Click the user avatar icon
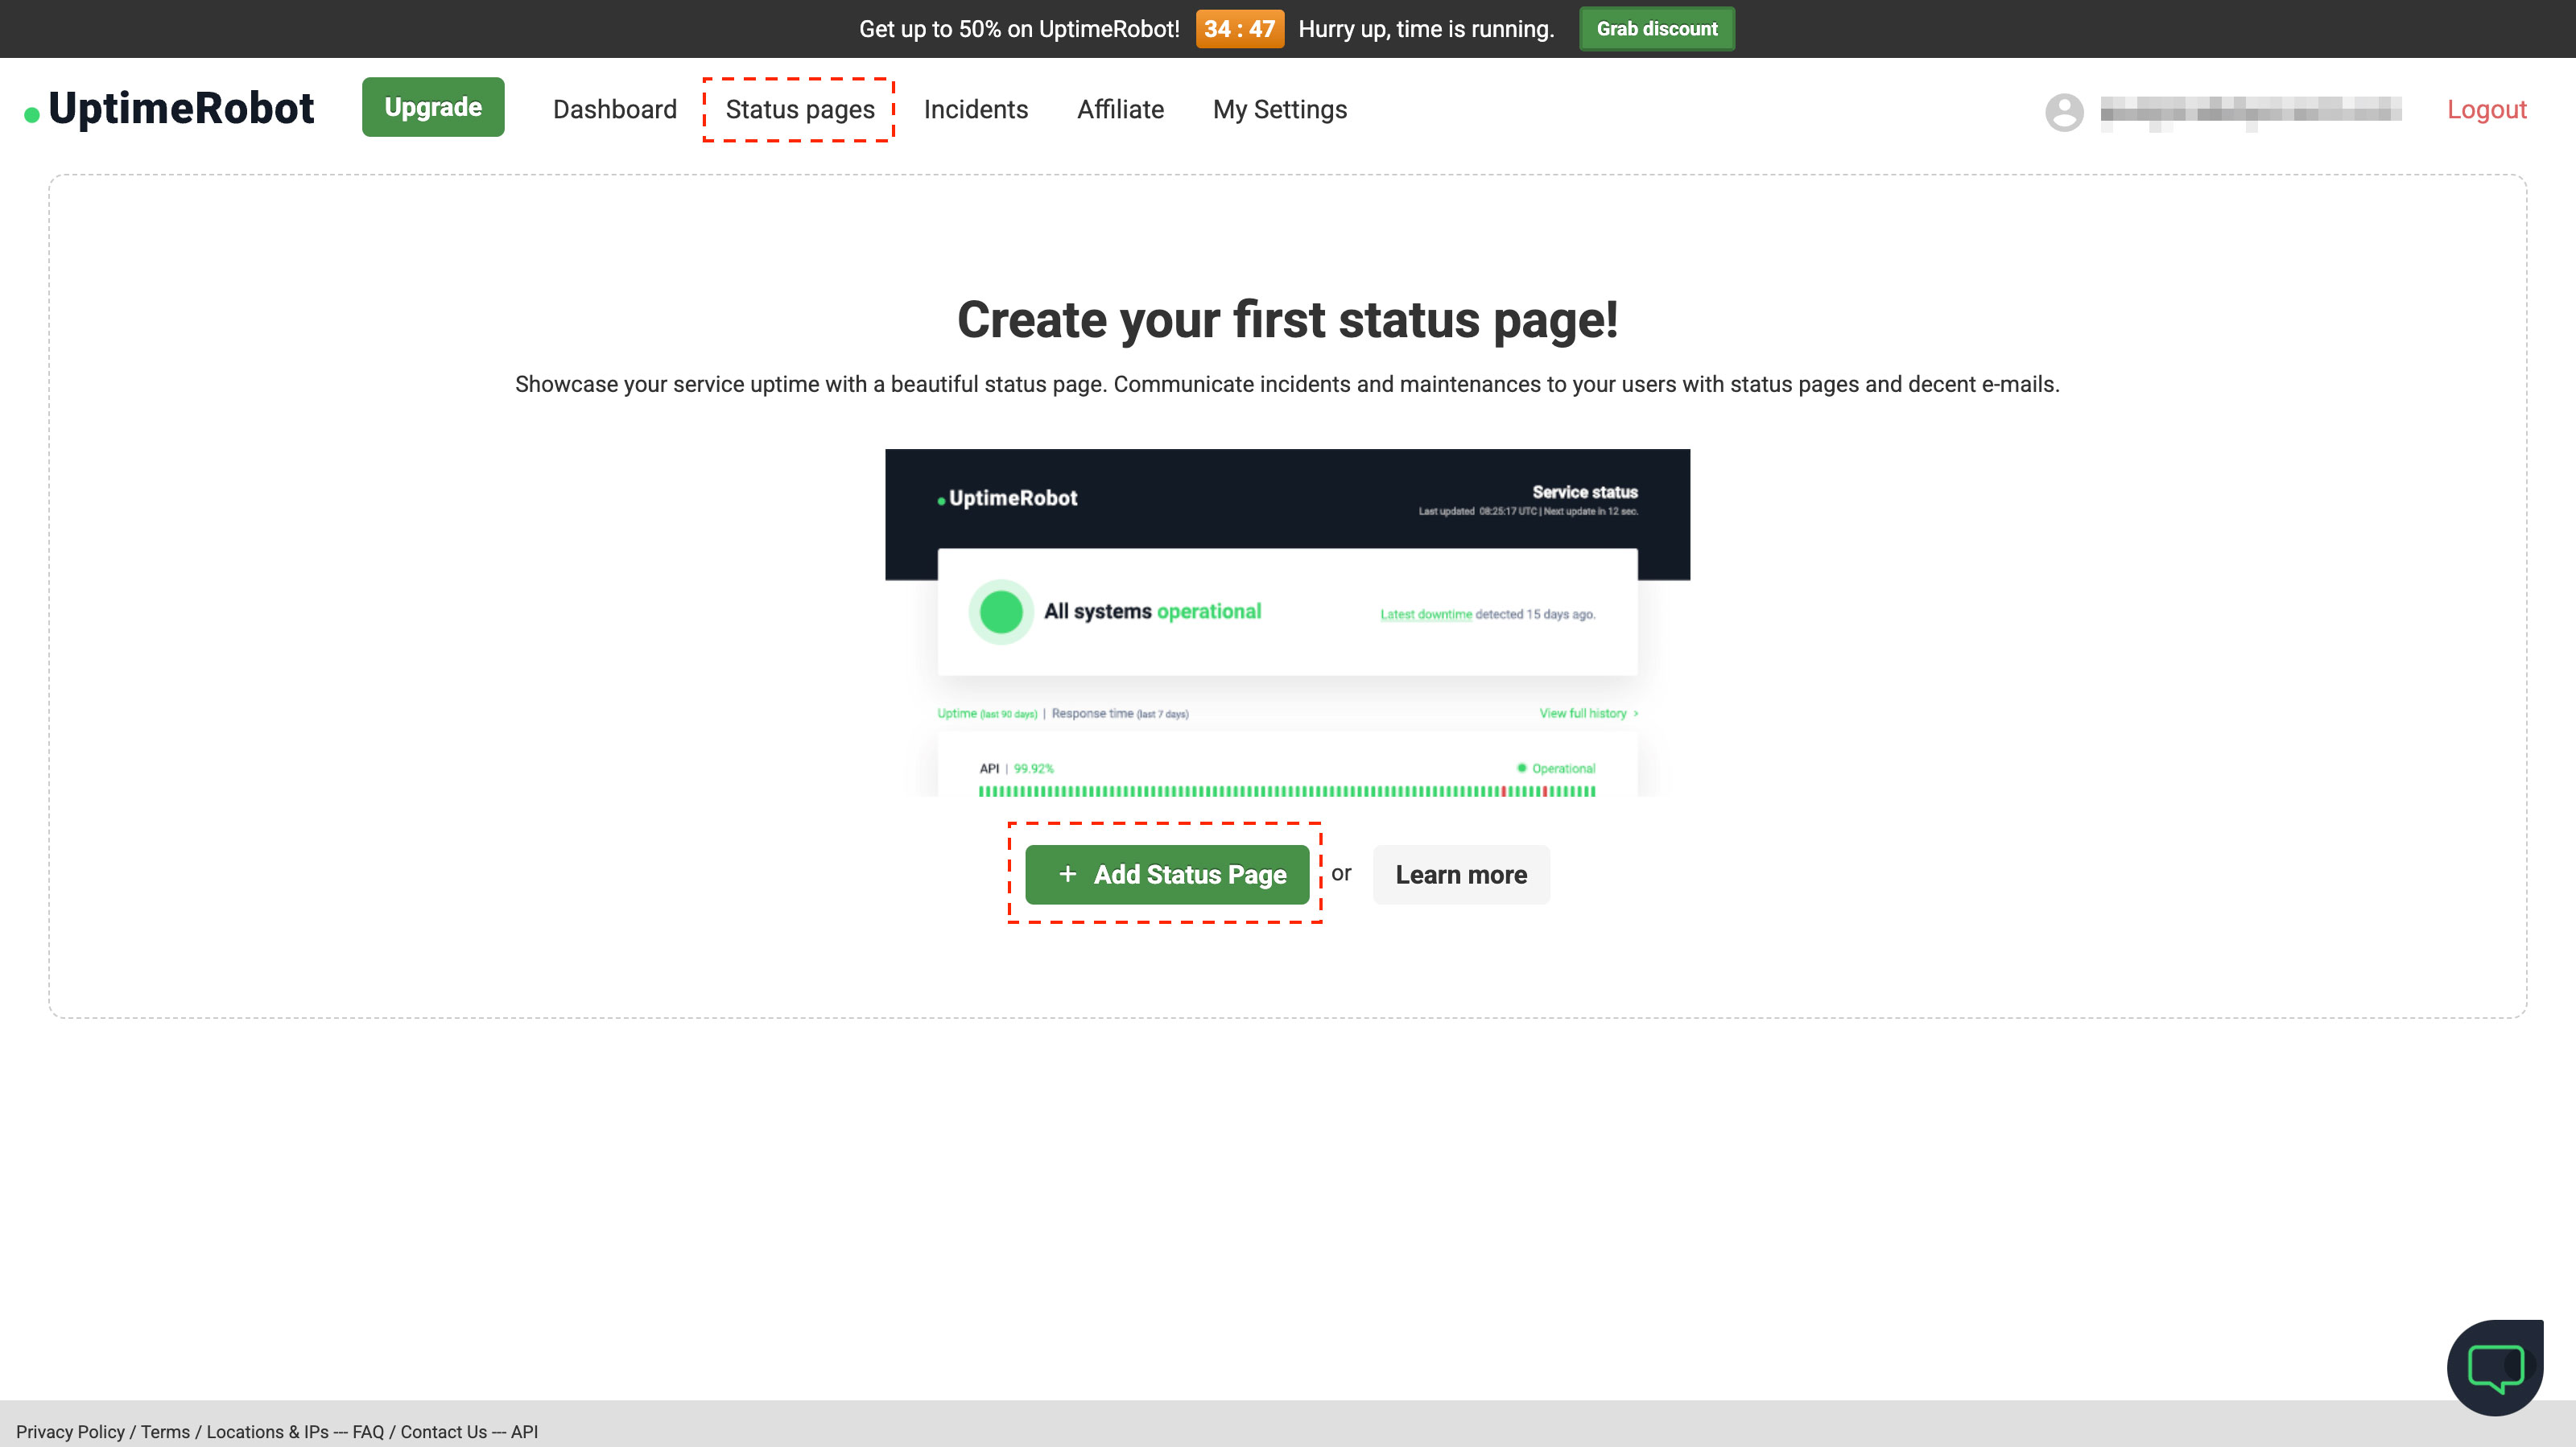2576x1447 pixels. tap(2064, 112)
